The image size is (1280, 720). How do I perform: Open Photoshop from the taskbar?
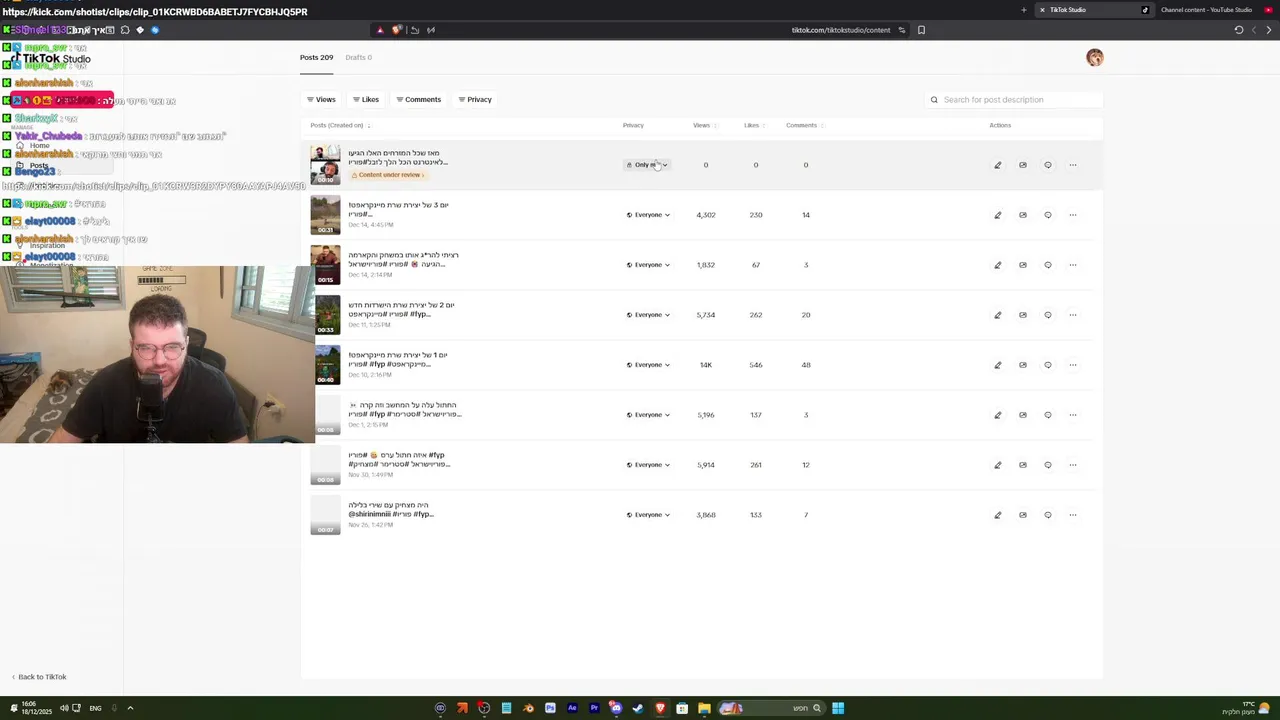pyautogui.click(x=550, y=708)
